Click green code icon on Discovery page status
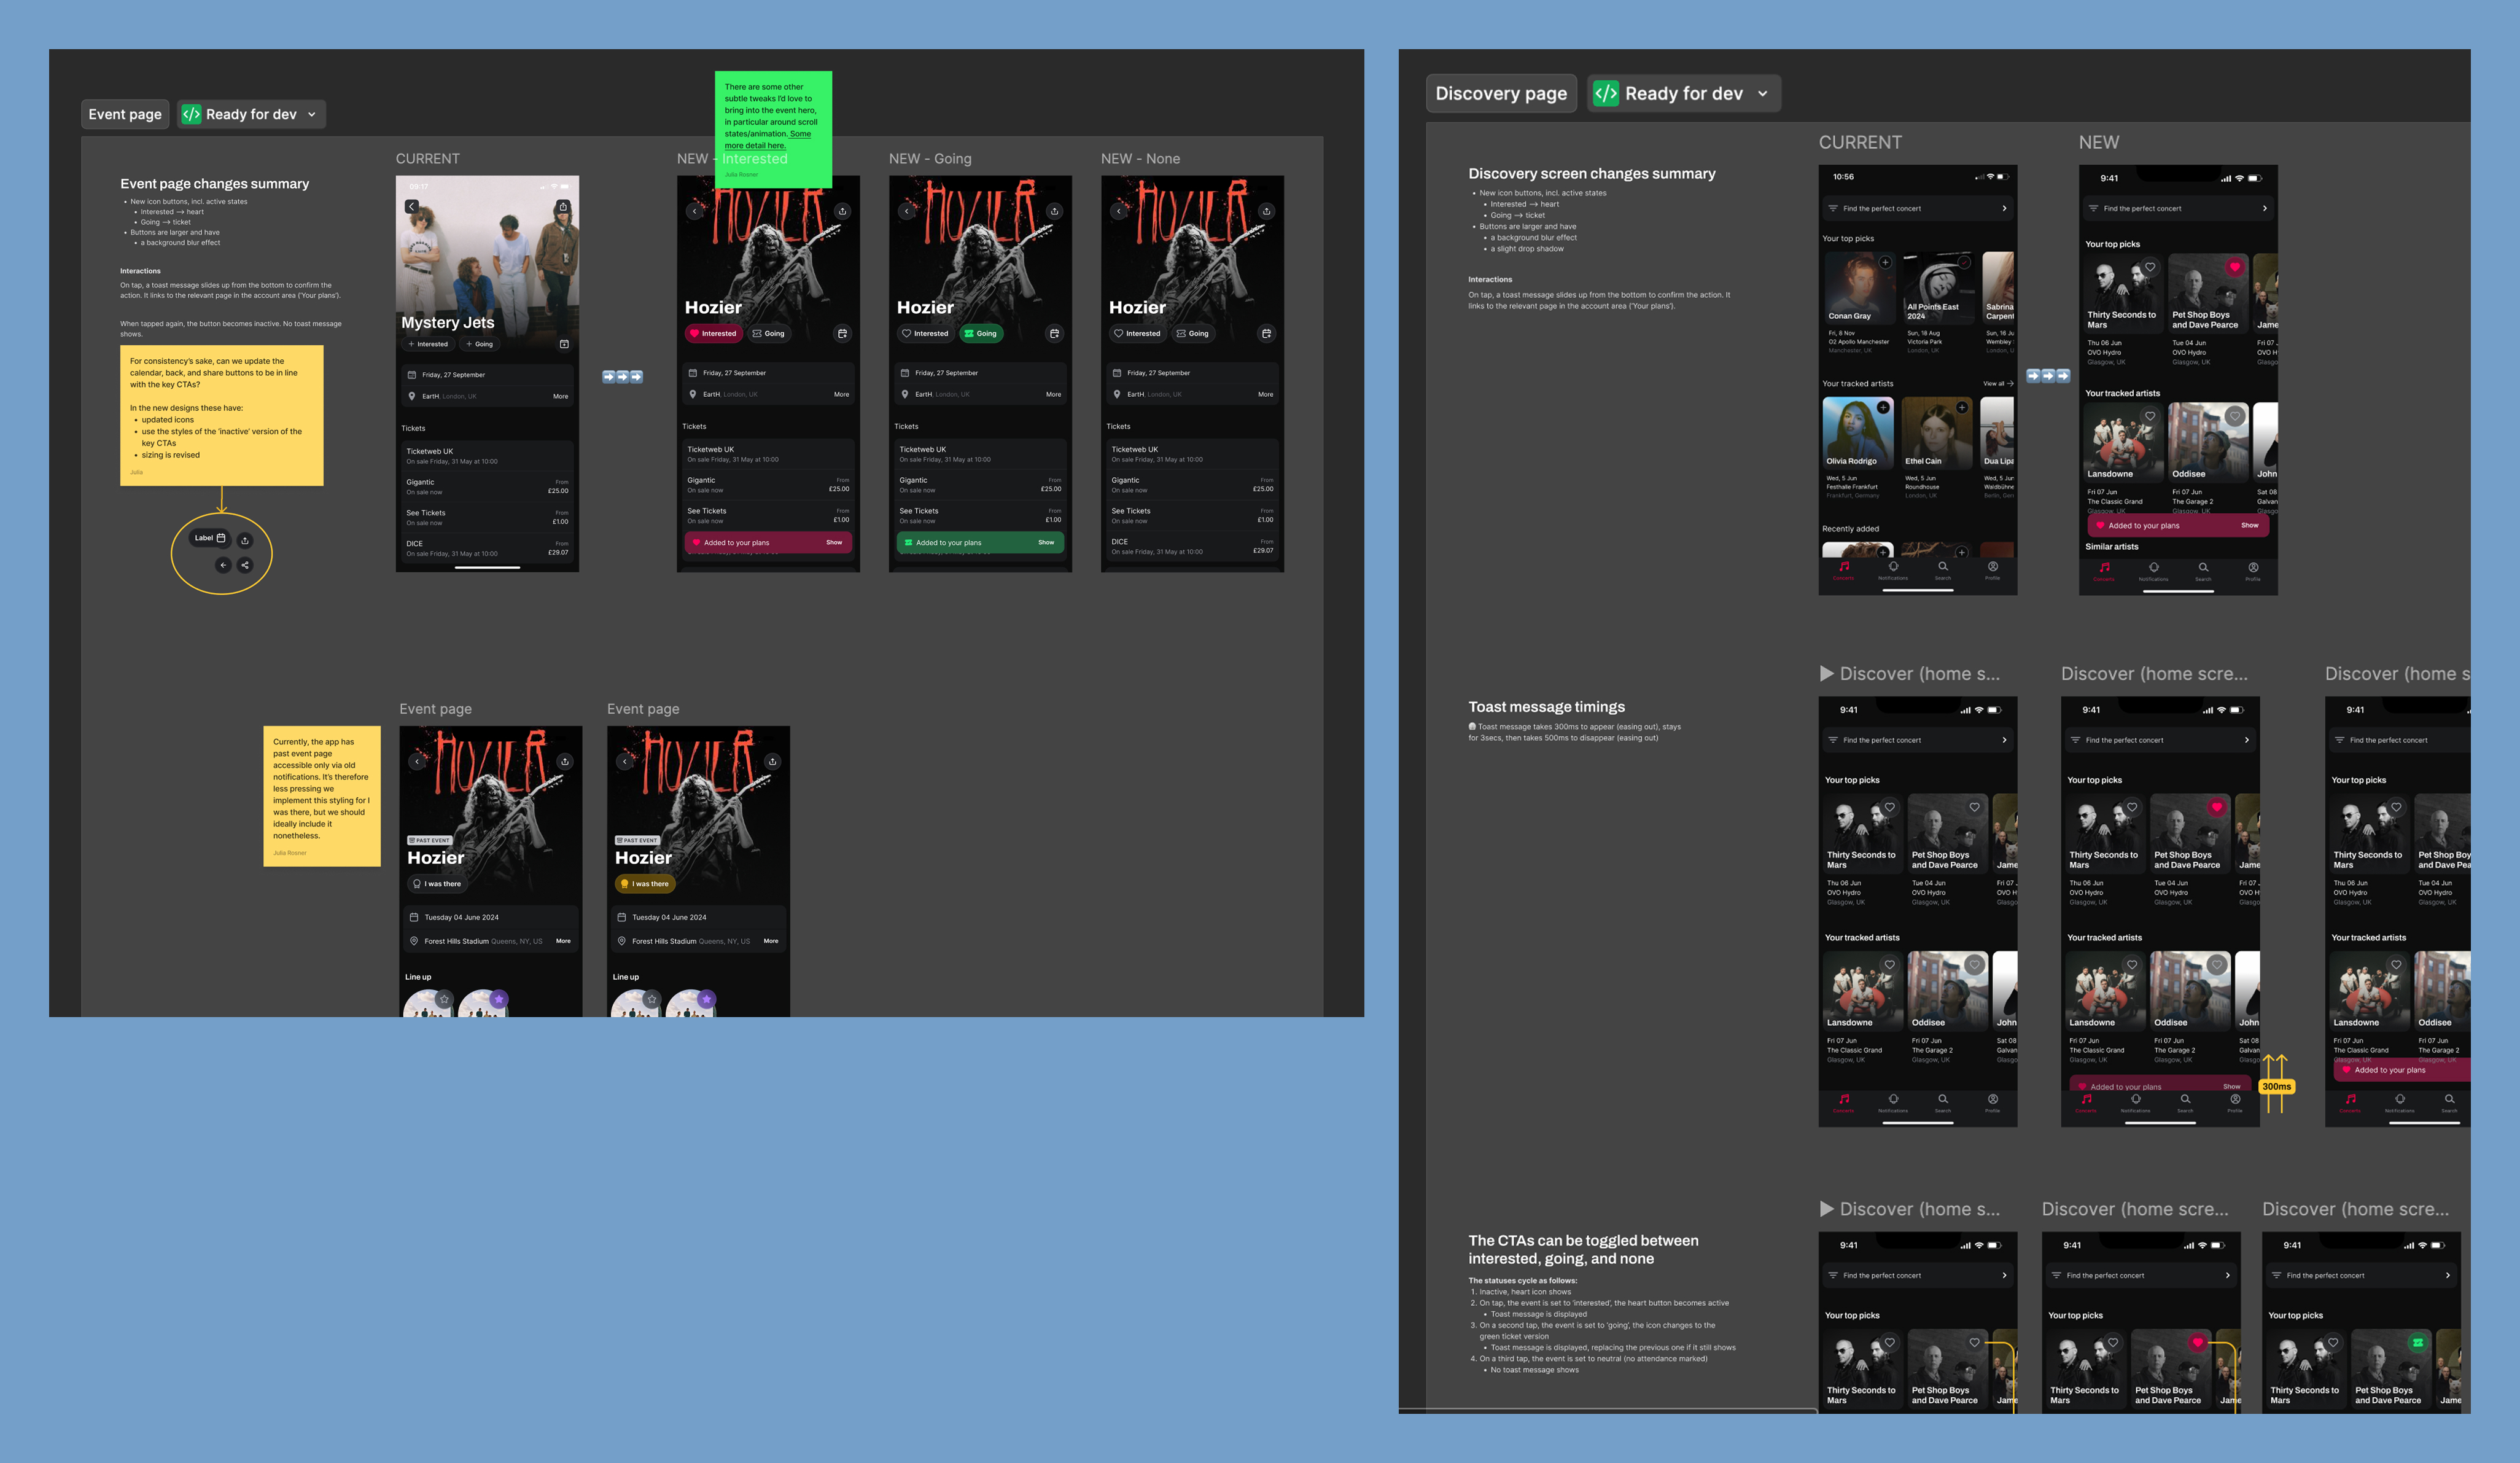 click(x=1606, y=93)
